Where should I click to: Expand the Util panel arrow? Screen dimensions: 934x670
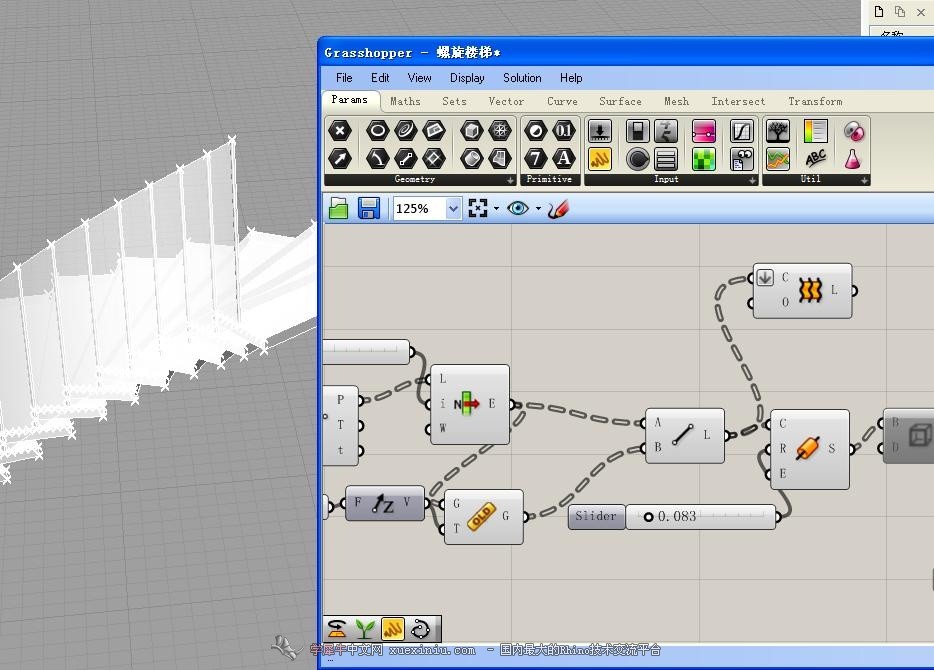click(x=864, y=180)
